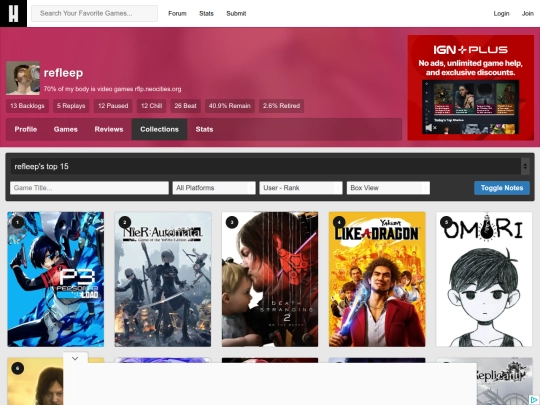Click the site logo icon in header
The image size is (540, 405).
pos(13,13)
